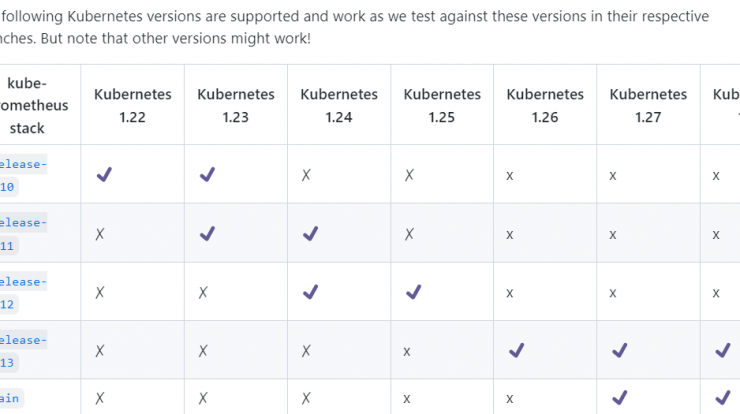
Task: Click checkmark for release-0.12 under Kubernetes 1.24
Action: (x=311, y=292)
